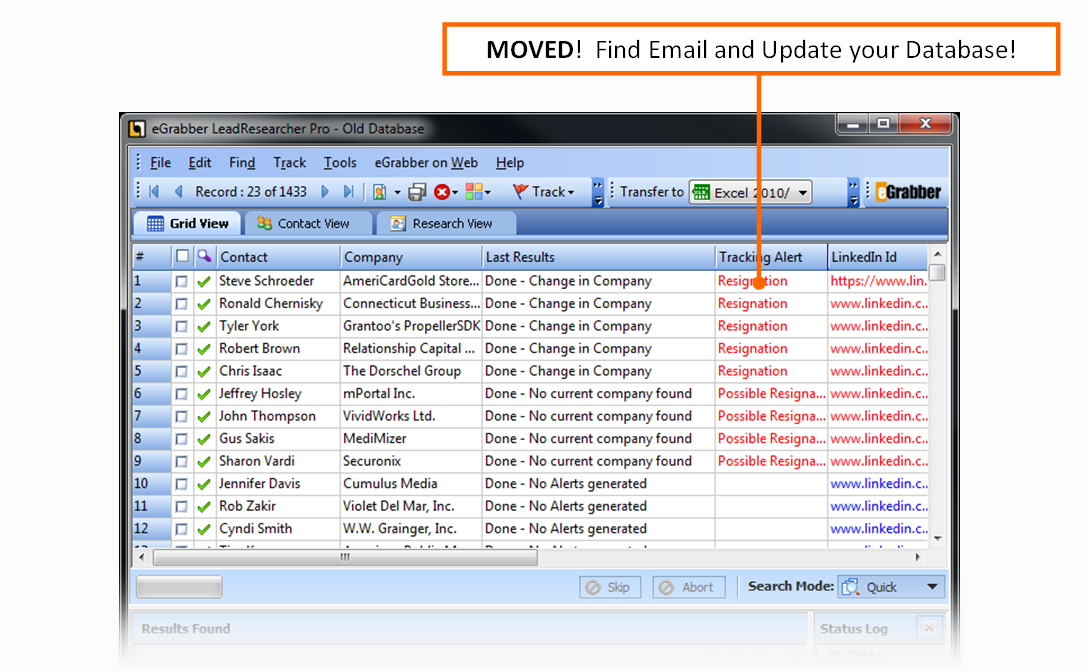Click the print icon
This screenshot has height=672, width=1087.
417,192
